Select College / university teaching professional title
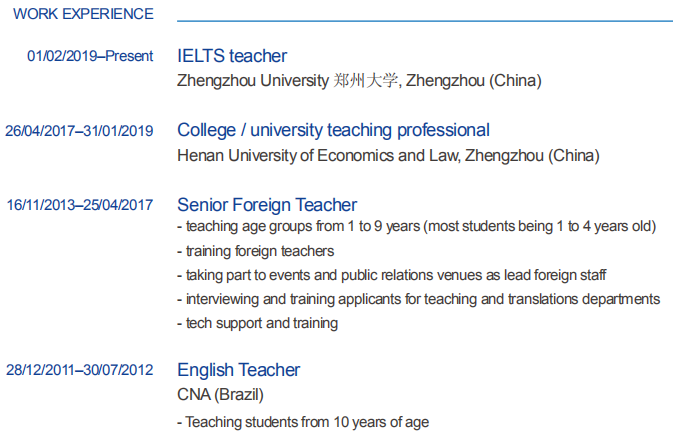The image size is (673, 435). [x=333, y=130]
